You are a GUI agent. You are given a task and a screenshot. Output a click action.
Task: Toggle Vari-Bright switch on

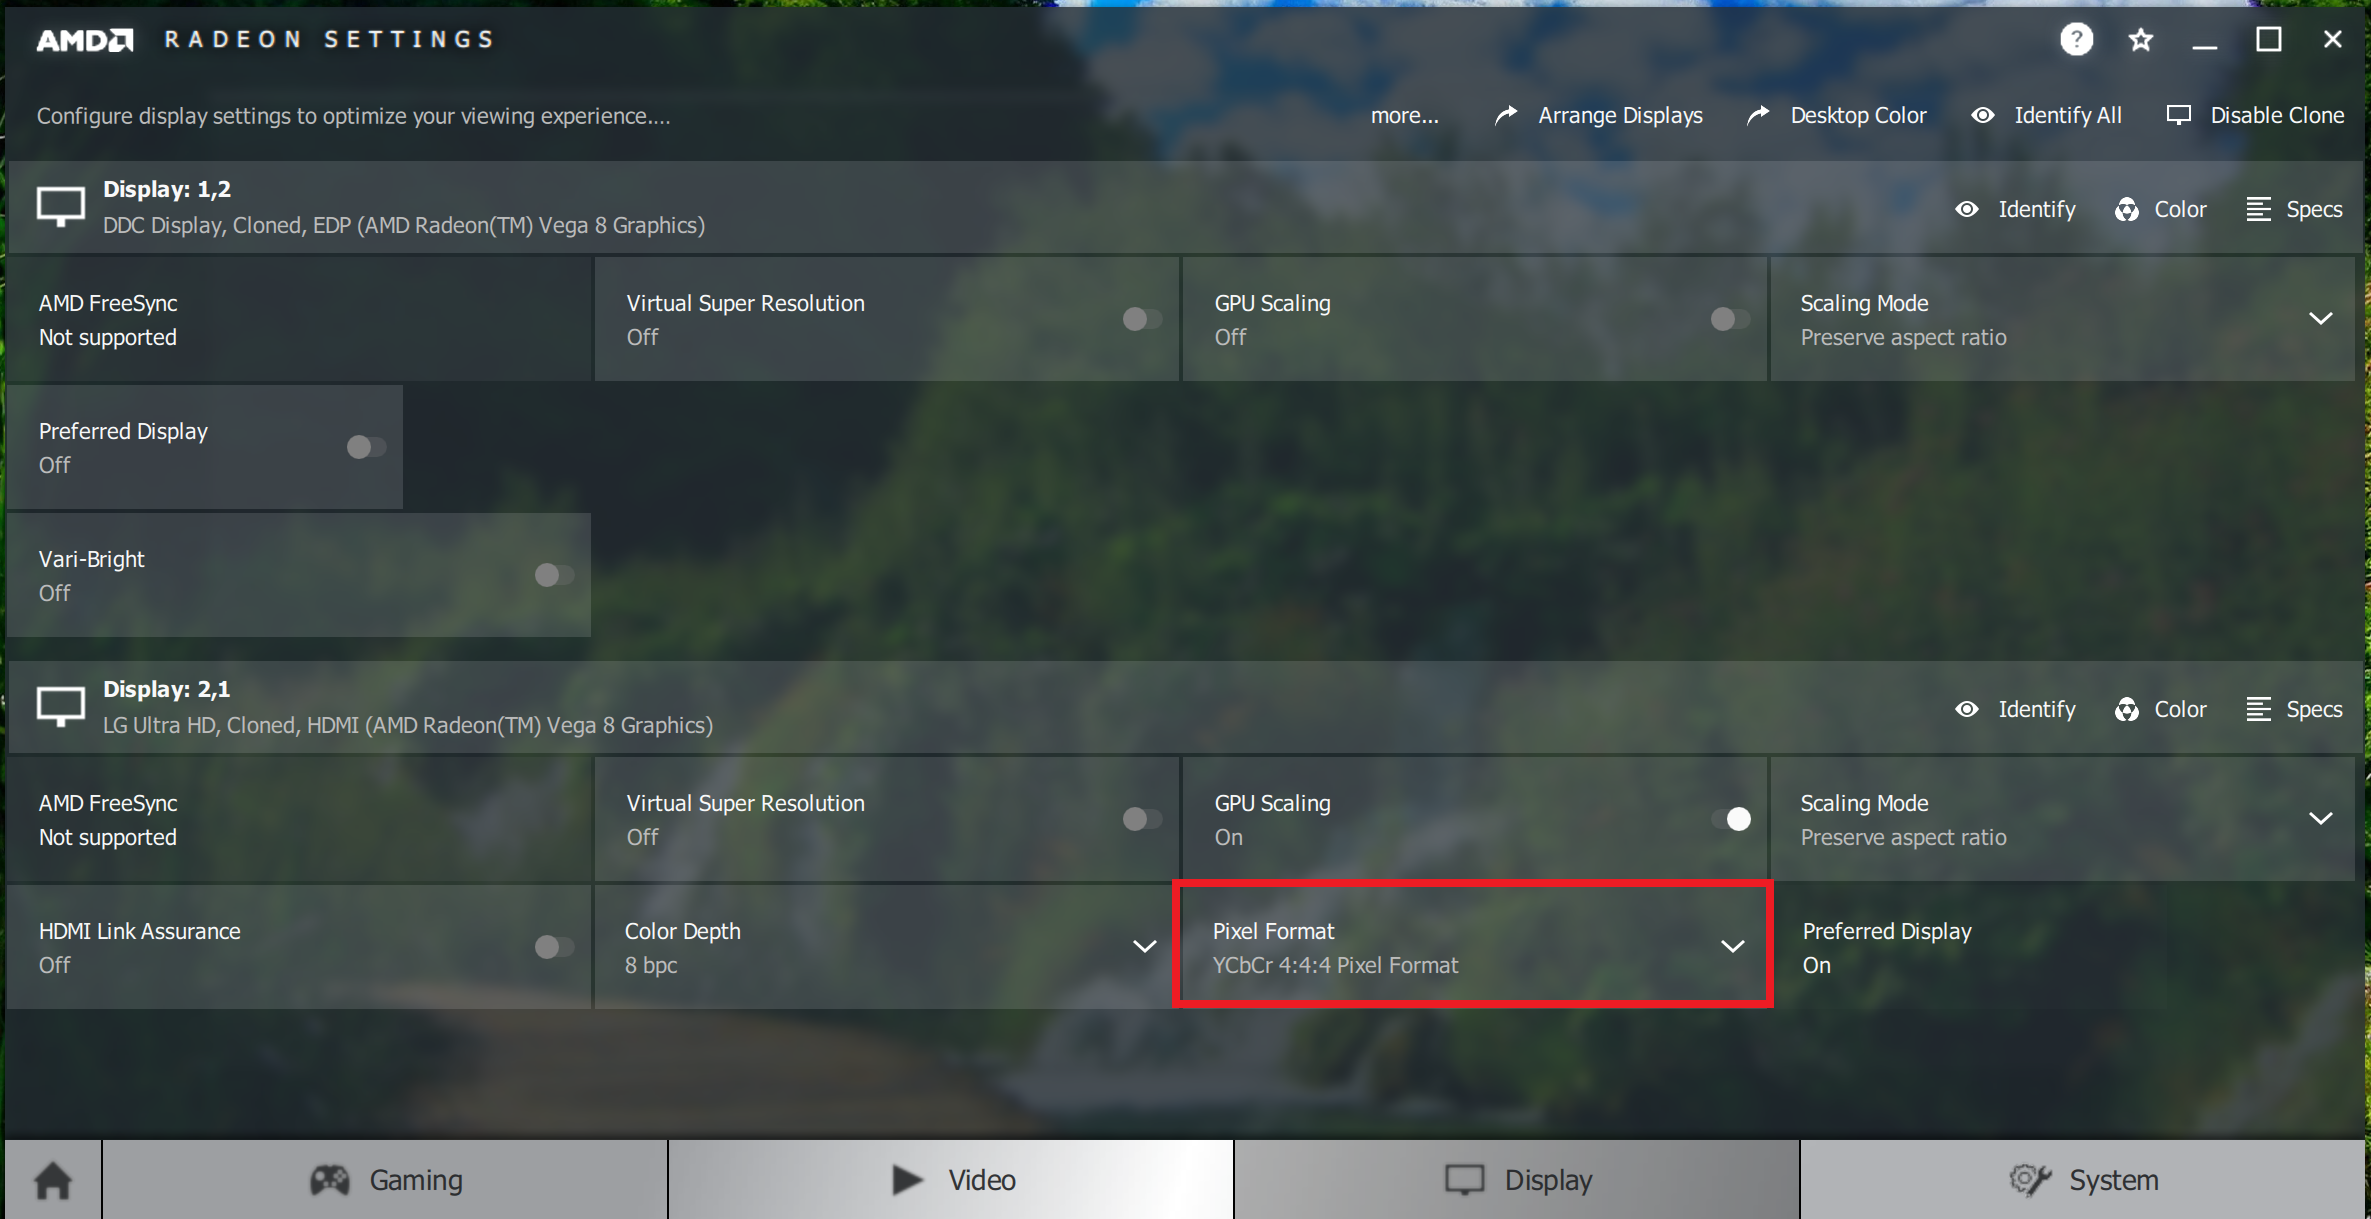554,575
